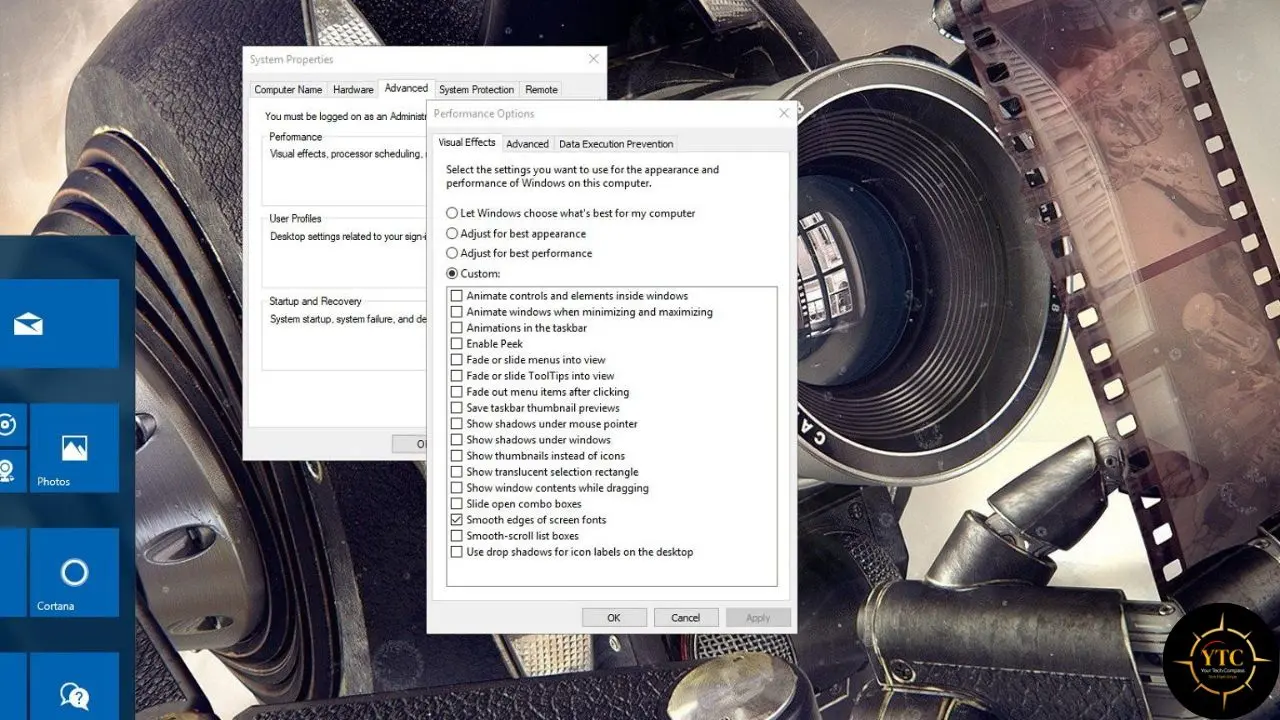
Task: Check Fade or slide menus into view
Action: click(457, 360)
